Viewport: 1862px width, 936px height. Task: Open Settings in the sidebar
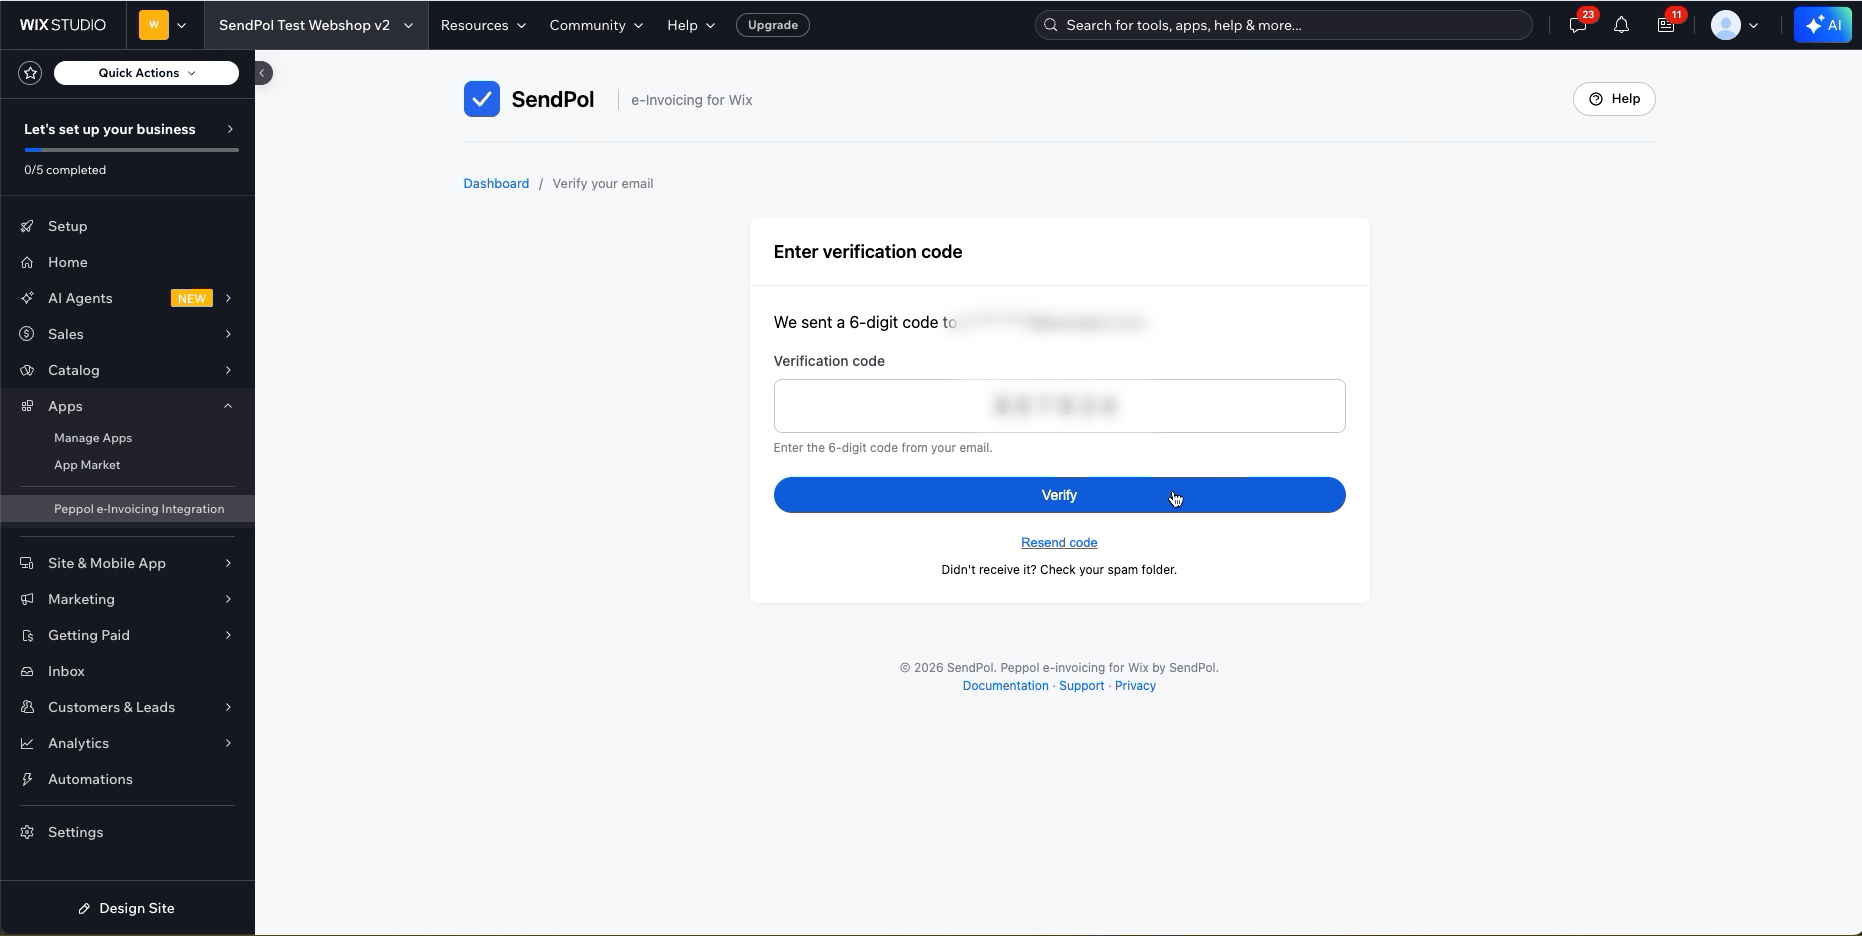click(127, 832)
